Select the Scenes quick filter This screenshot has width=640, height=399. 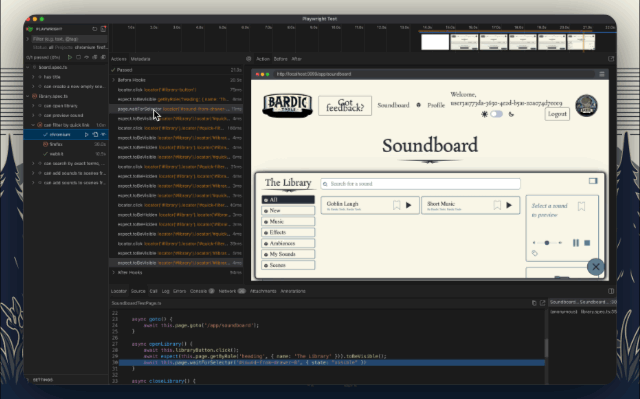pyautogui.click(x=288, y=265)
